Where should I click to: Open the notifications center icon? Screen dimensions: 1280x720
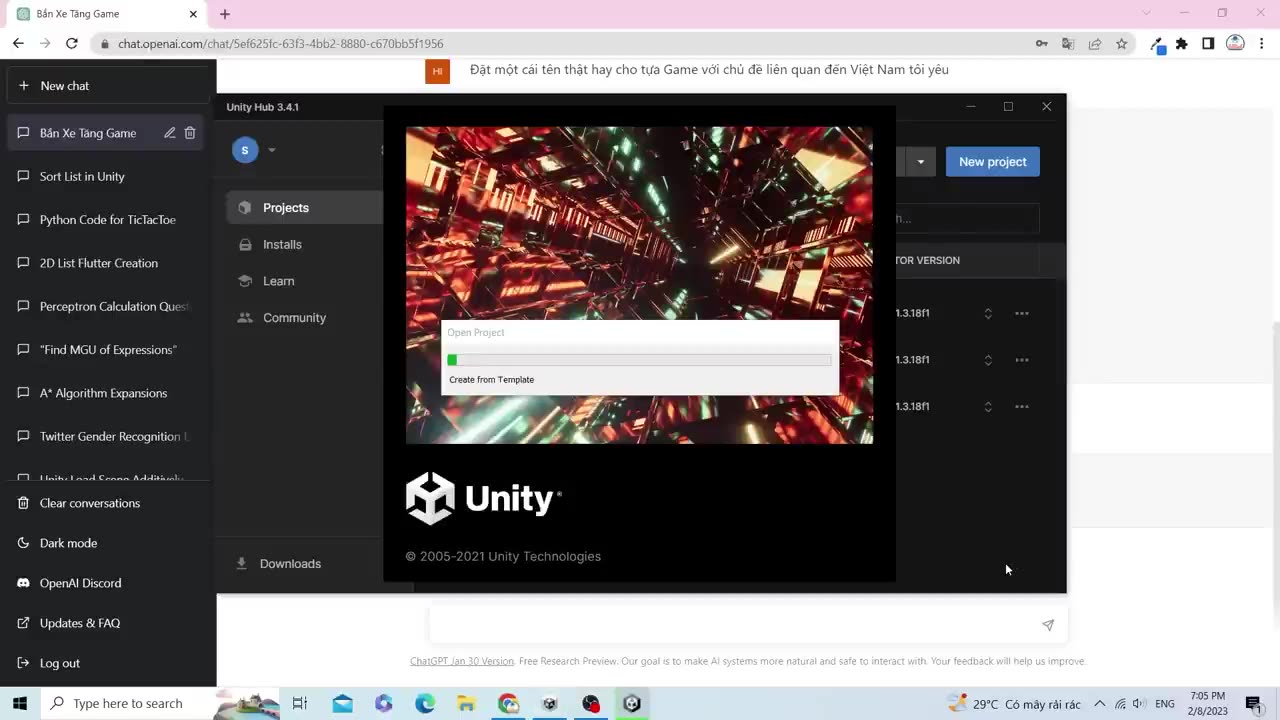(x=1253, y=704)
